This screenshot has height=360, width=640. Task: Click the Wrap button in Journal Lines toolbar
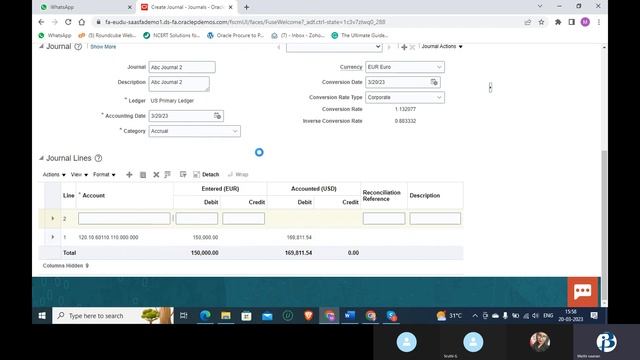click(238, 175)
